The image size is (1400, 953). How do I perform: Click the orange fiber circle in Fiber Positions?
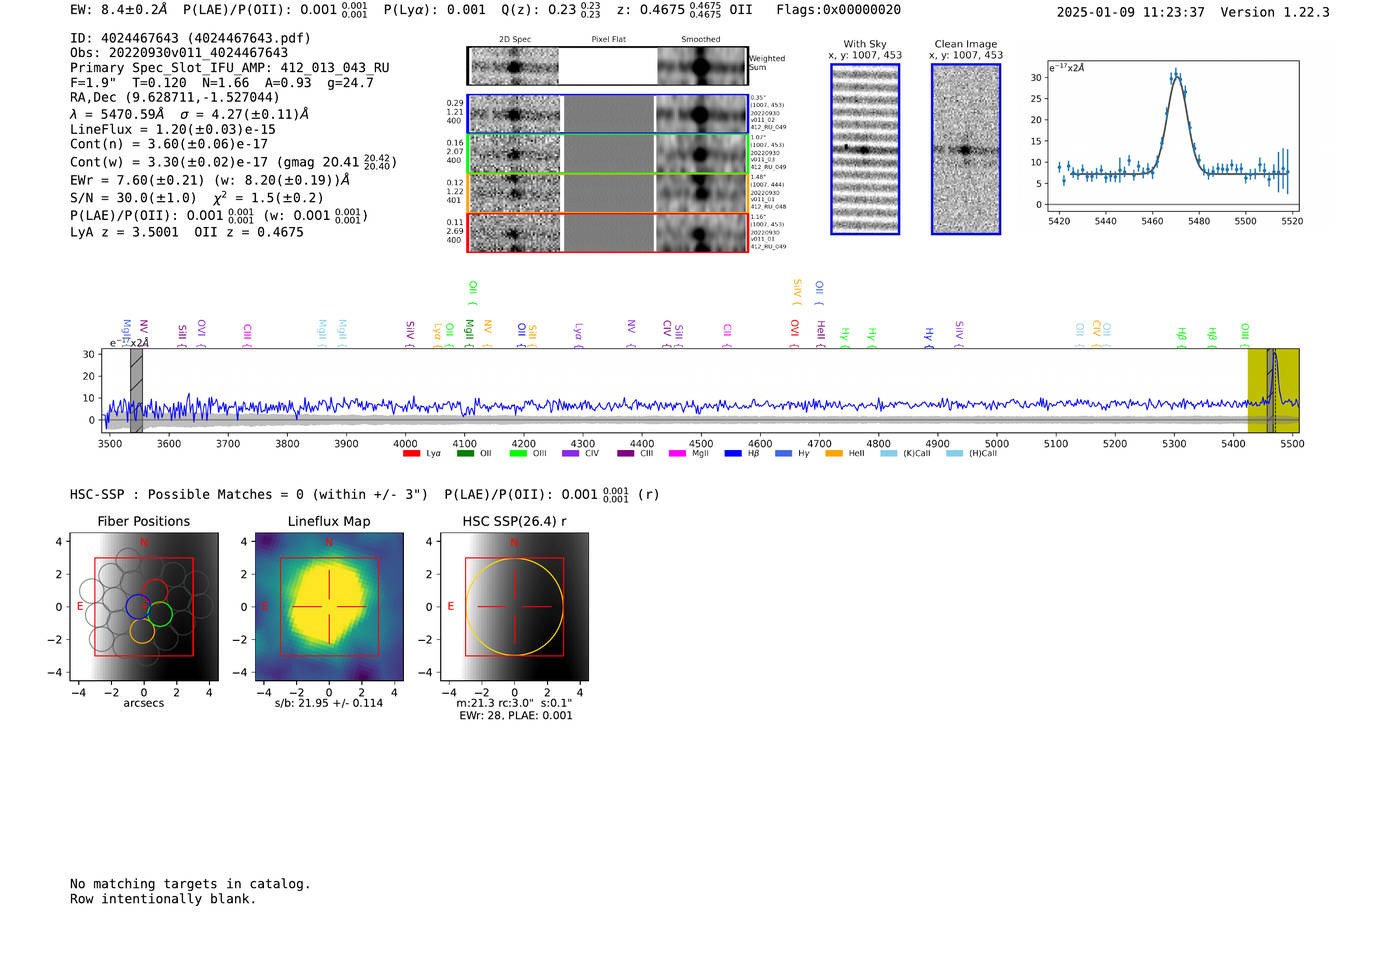point(142,630)
